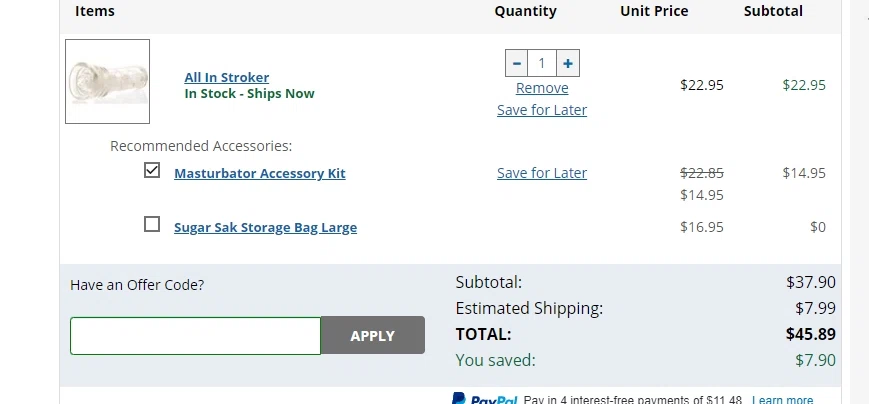Apply the offer code
The image size is (869, 404).
click(373, 335)
